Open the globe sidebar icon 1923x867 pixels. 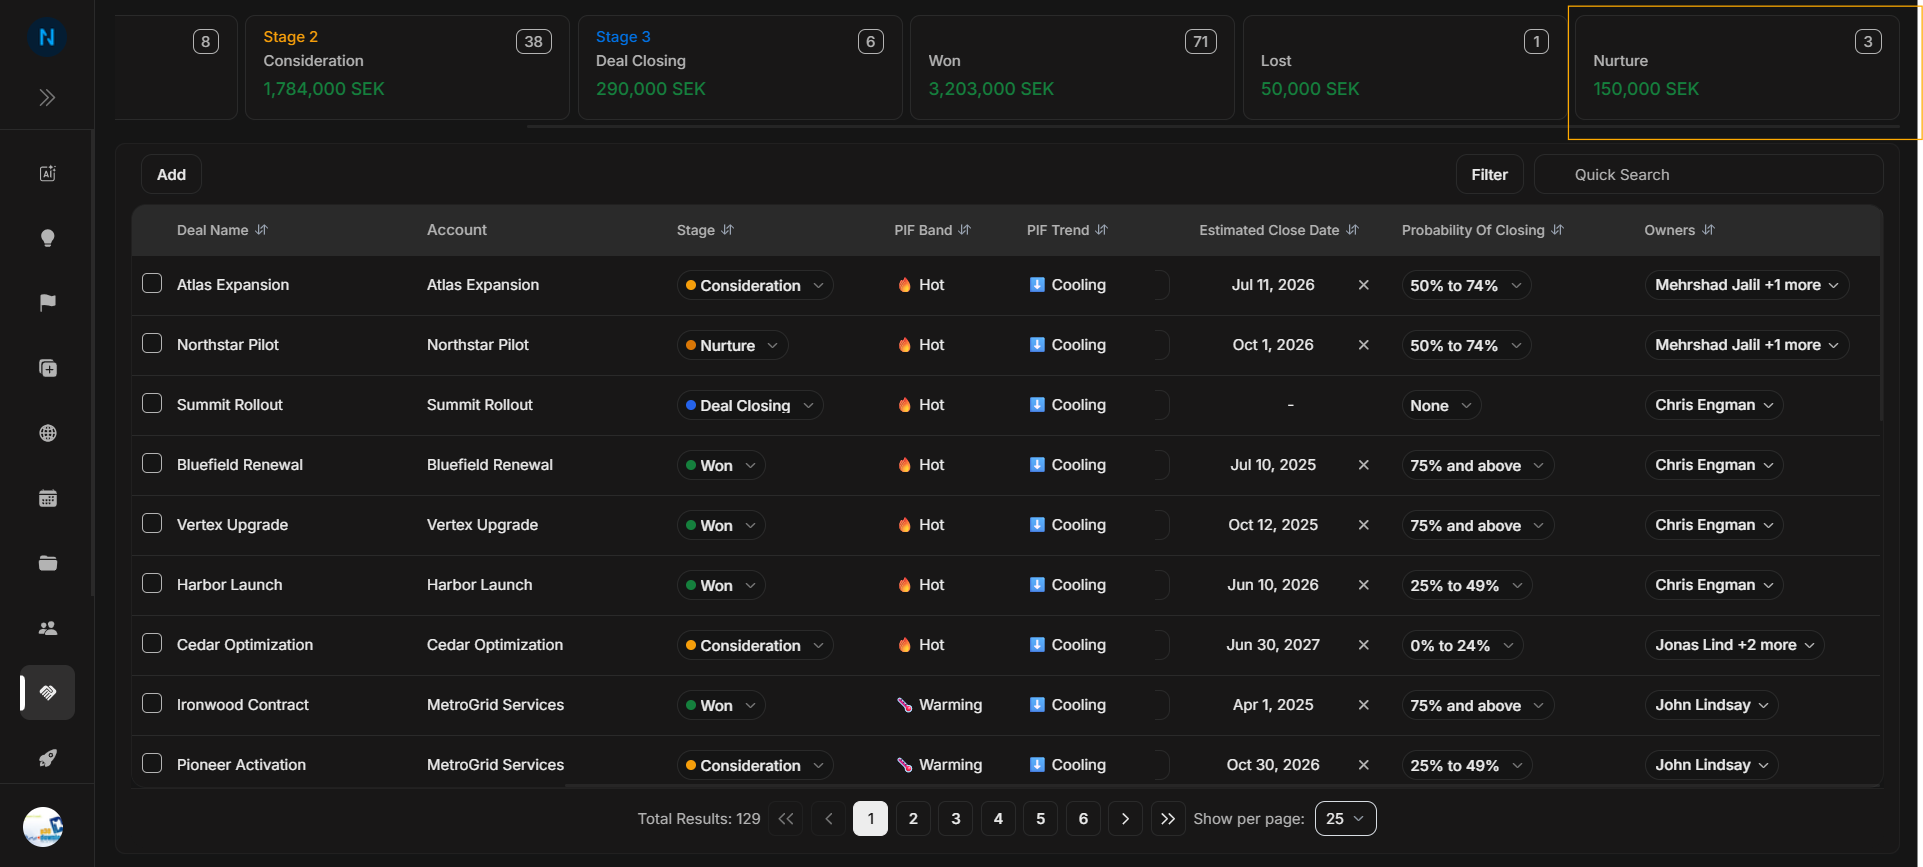47,433
